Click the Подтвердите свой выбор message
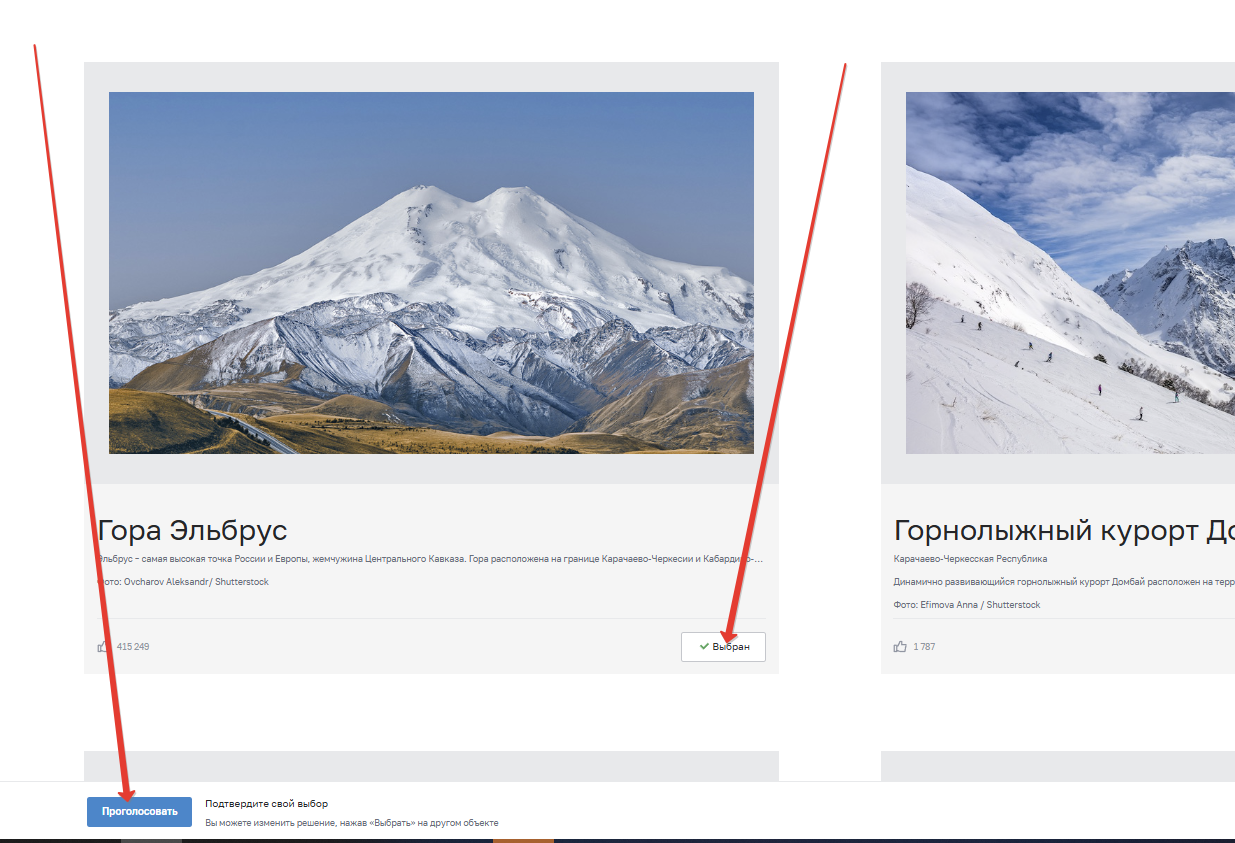Viewport: 1235px width, 843px height. pyautogui.click(x=266, y=804)
